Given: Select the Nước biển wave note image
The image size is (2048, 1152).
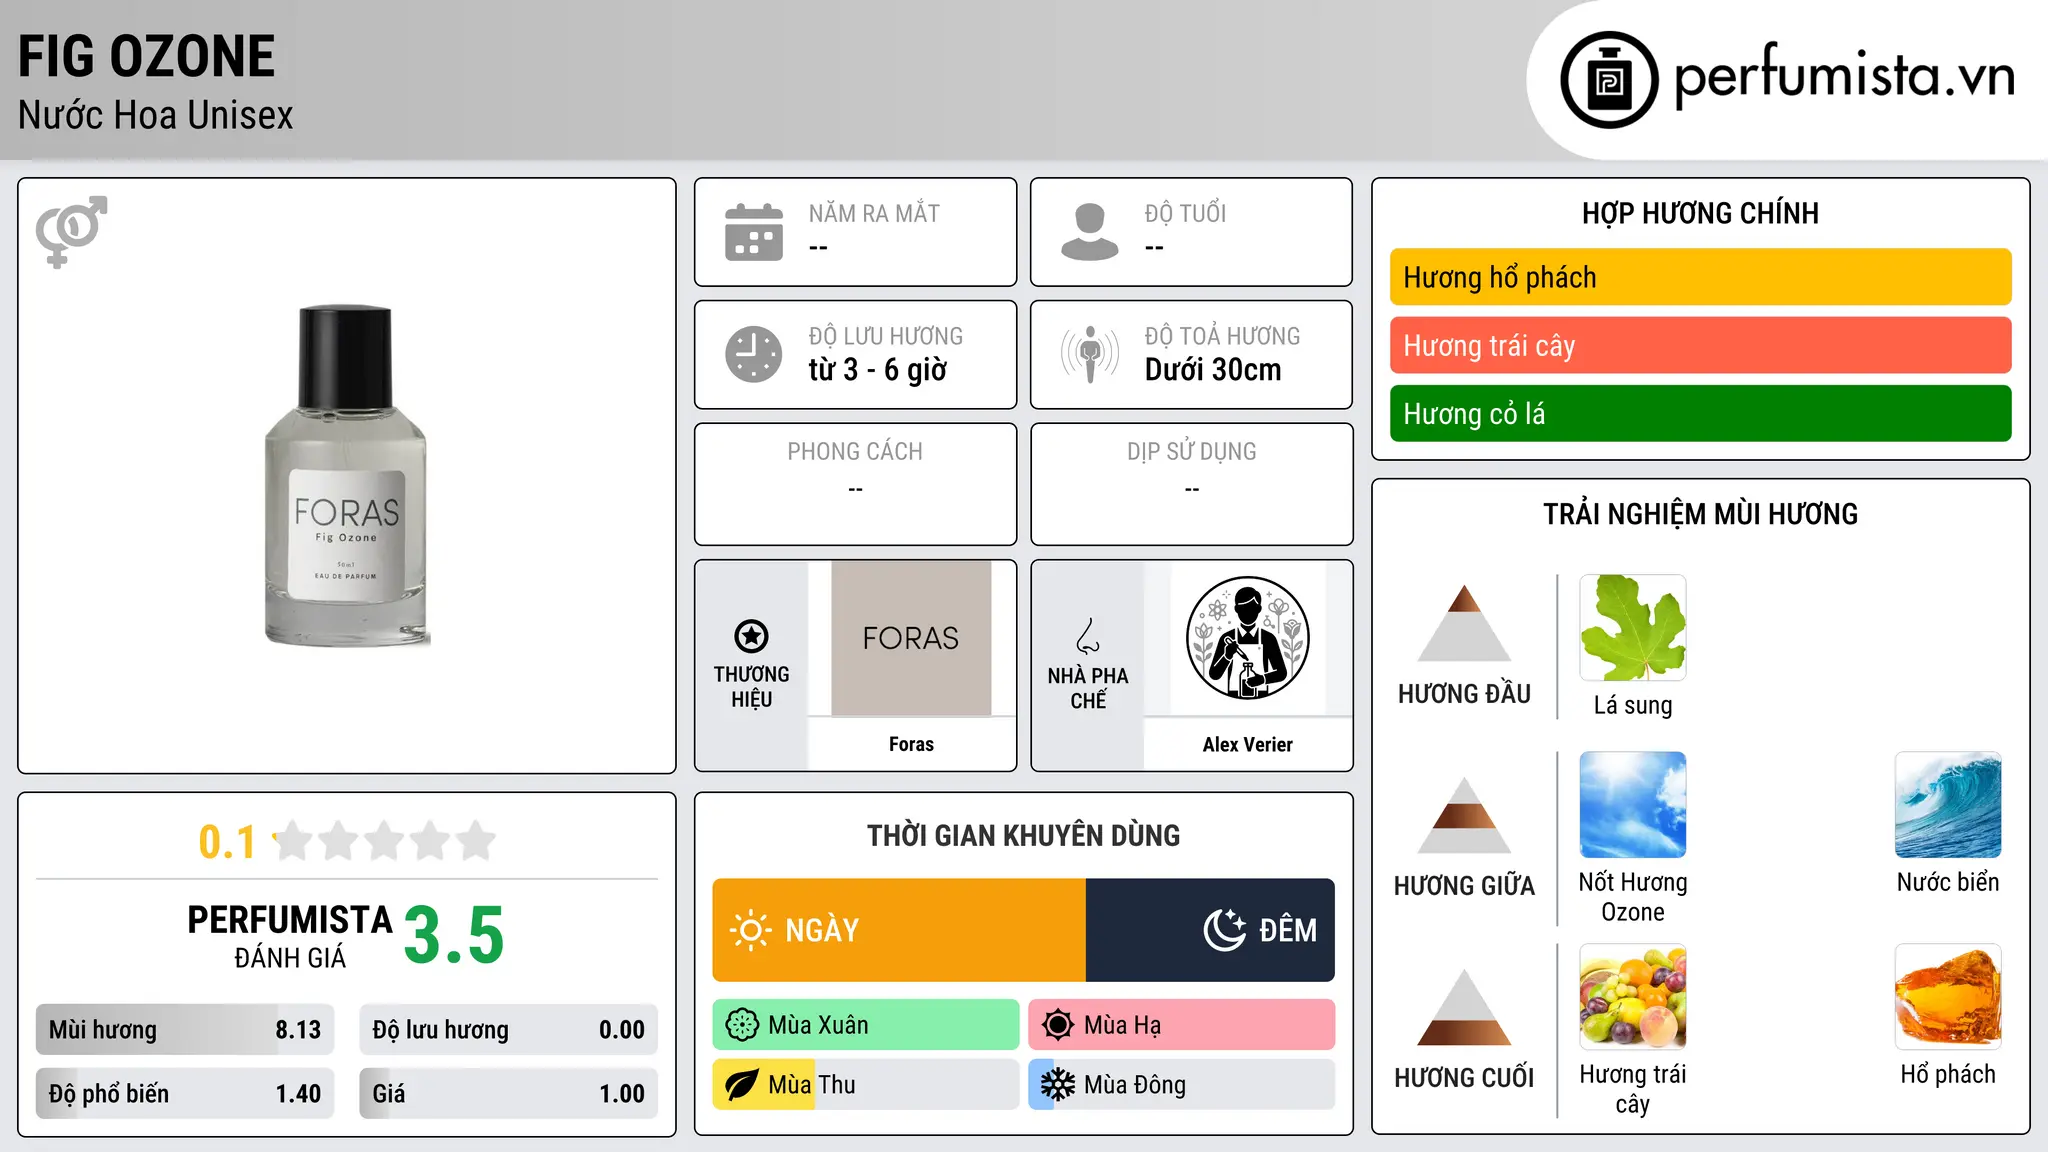Looking at the screenshot, I should coord(1948,805).
